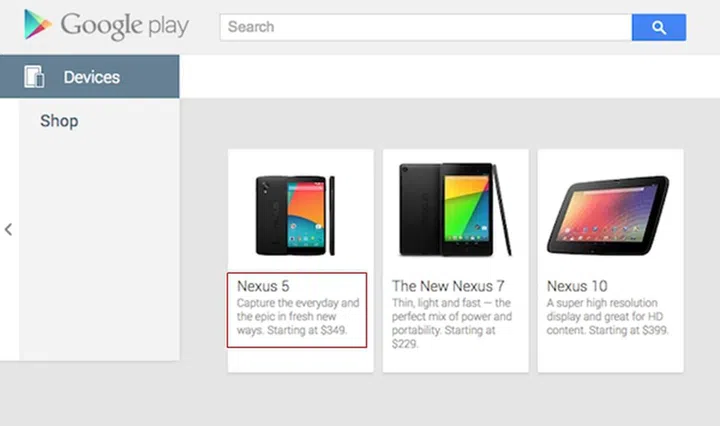Click the 'Capture the everyday and the epic' description
Screen dimensions: 720x426
(x=298, y=317)
